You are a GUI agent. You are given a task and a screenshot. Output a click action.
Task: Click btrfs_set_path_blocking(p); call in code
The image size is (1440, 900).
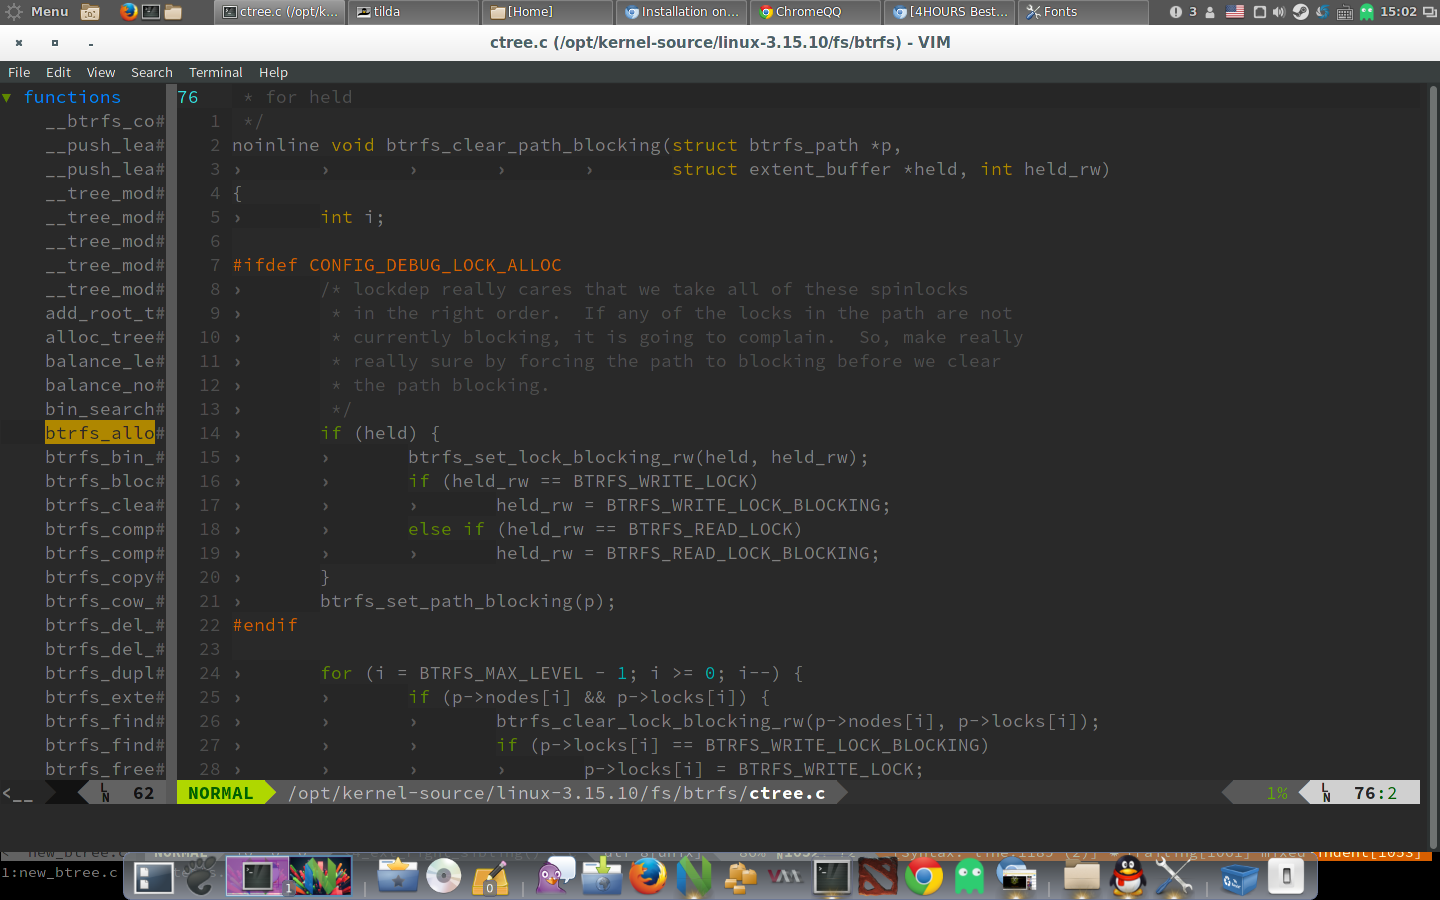468,601
